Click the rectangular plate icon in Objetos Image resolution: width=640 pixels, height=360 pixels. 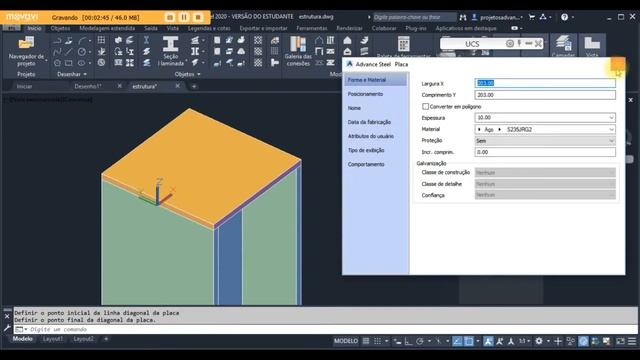pyautogui.click(x=217, y=40)
